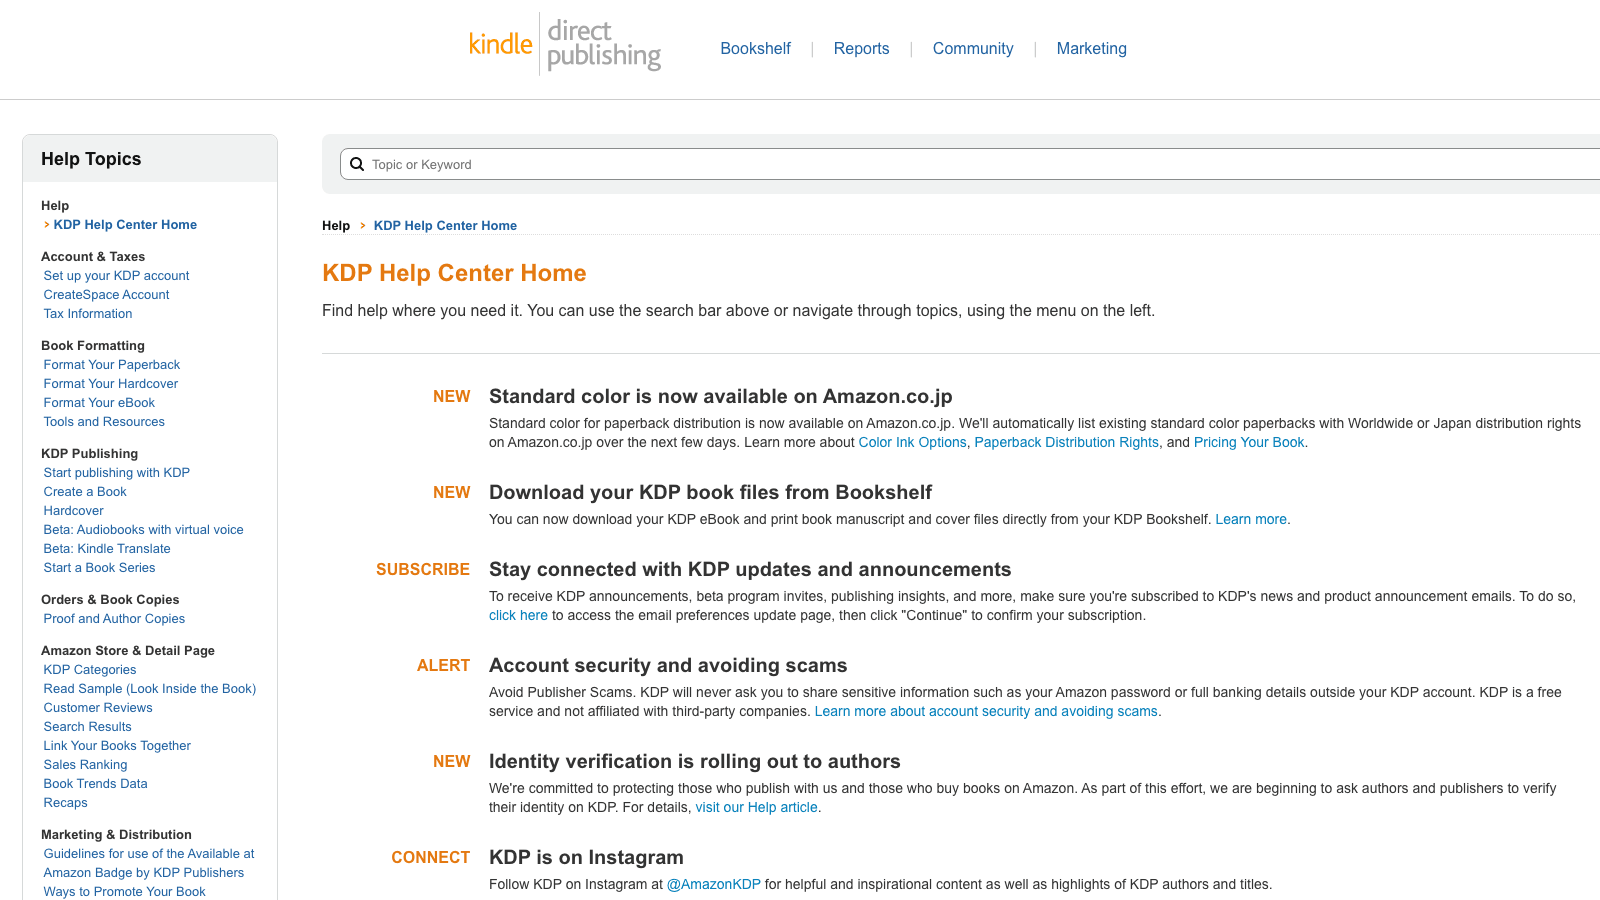Open Search Results topic
This screenshot has width=1600, height=900.
pyautogui.click(x=87, y=726)
